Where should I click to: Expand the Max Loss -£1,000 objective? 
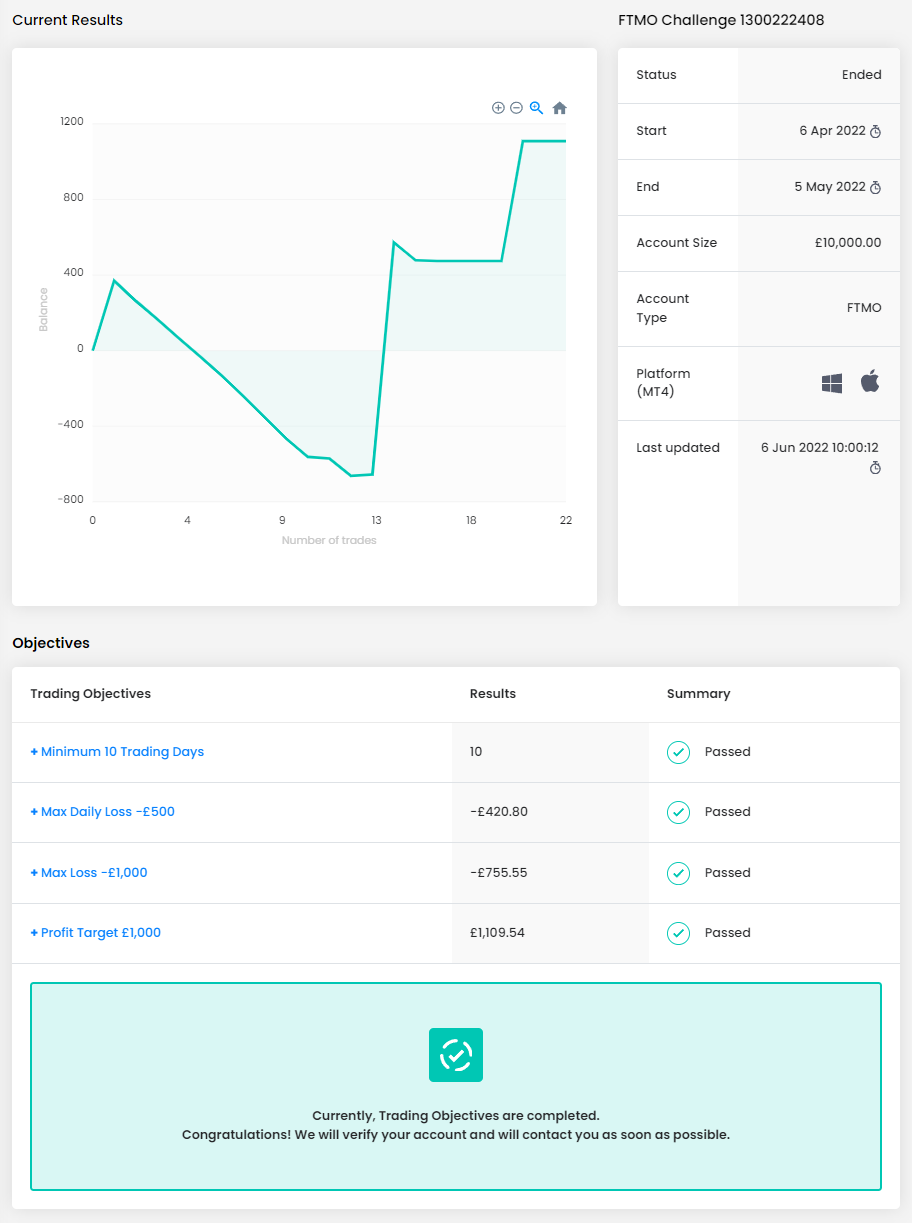[x=89, y=873]
